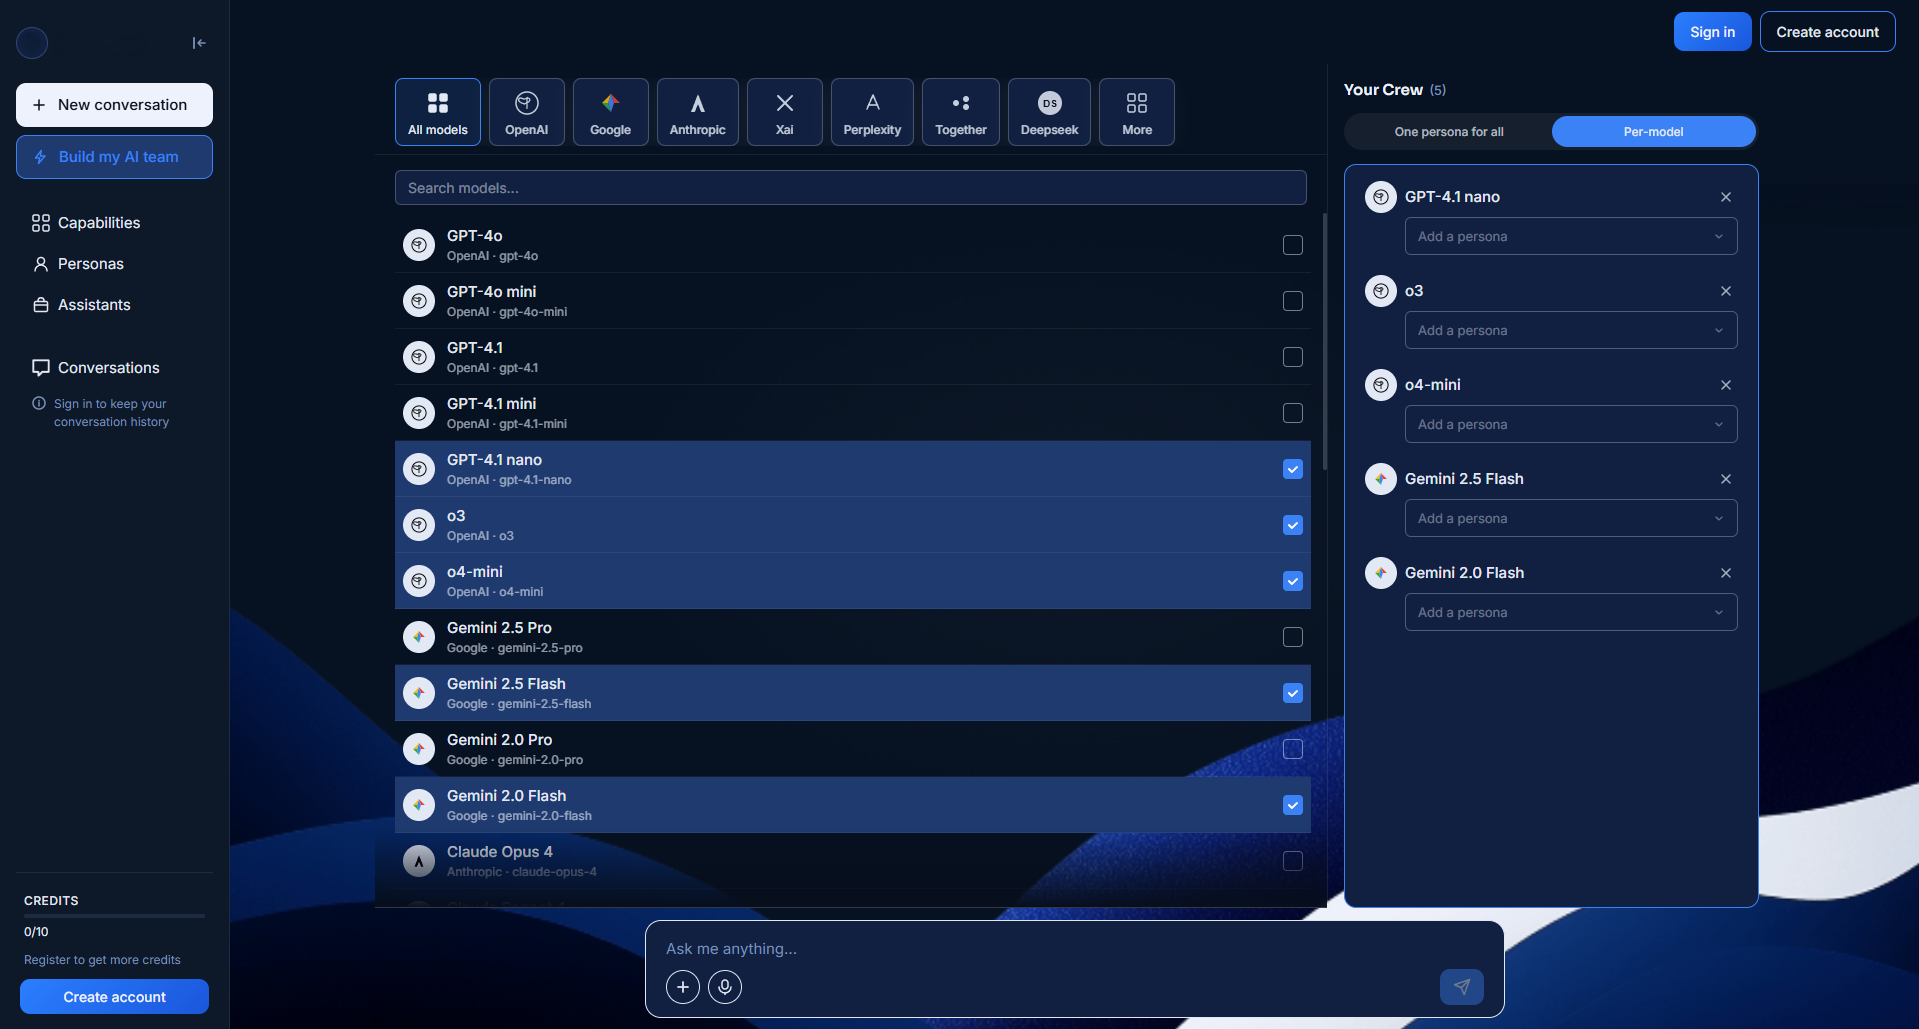Screen dimensions: 1919x1029
Task: Check the GPT-4.1 checkbox
Action: tap(1293, 357)
